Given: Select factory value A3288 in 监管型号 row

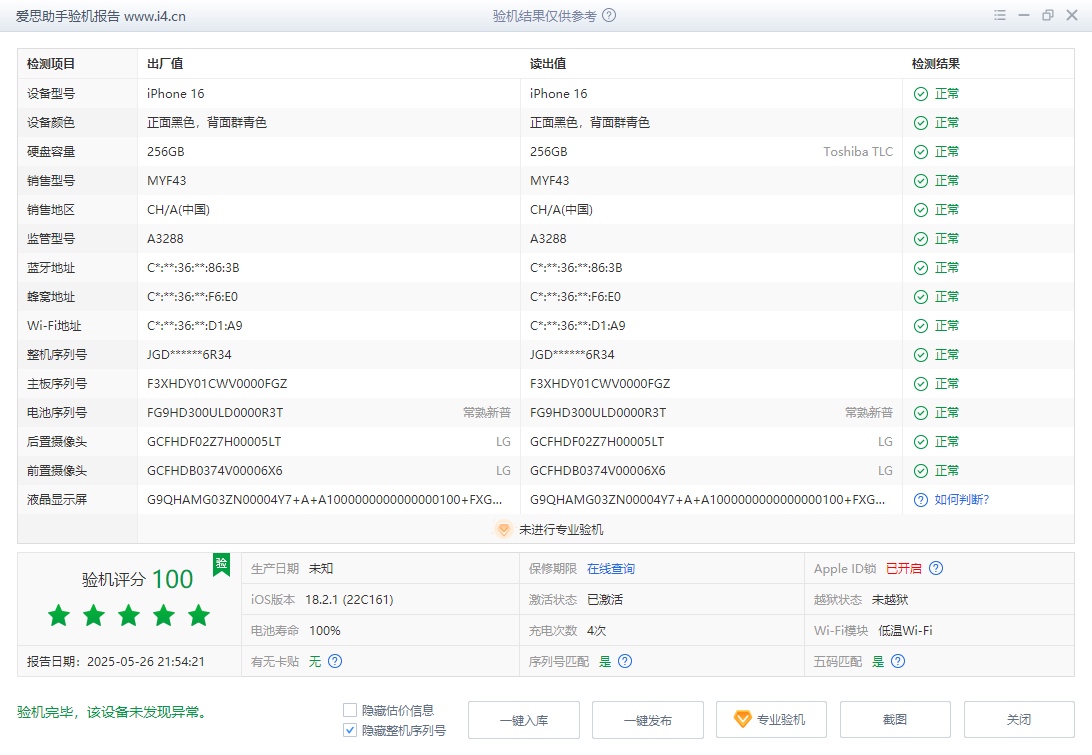Looking at the screenshot, I should (x=165, y=239).
